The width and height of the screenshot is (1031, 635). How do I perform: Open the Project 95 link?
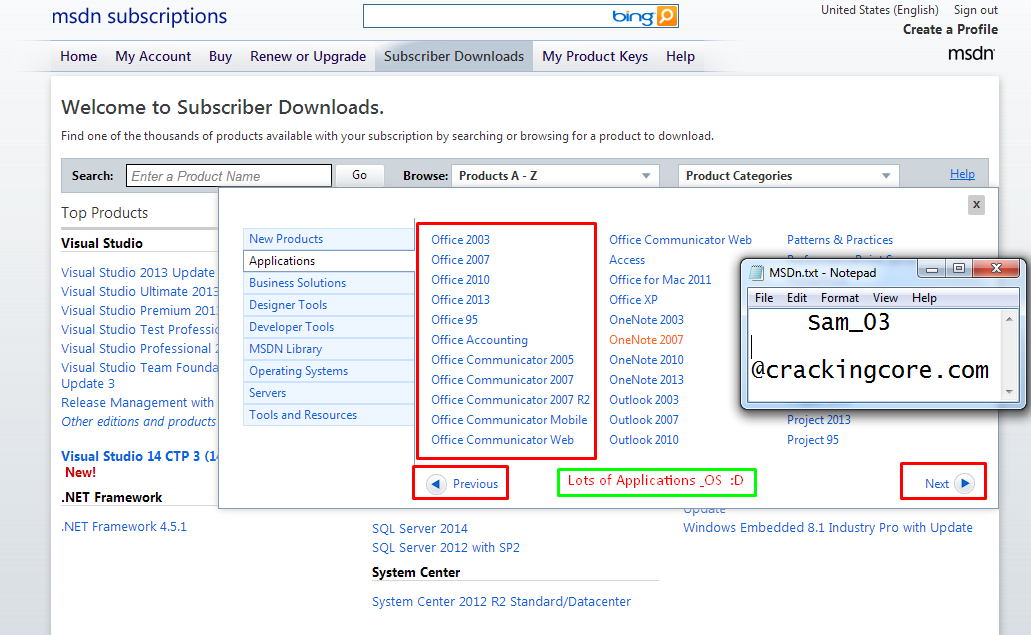click(x=813, y=440)
